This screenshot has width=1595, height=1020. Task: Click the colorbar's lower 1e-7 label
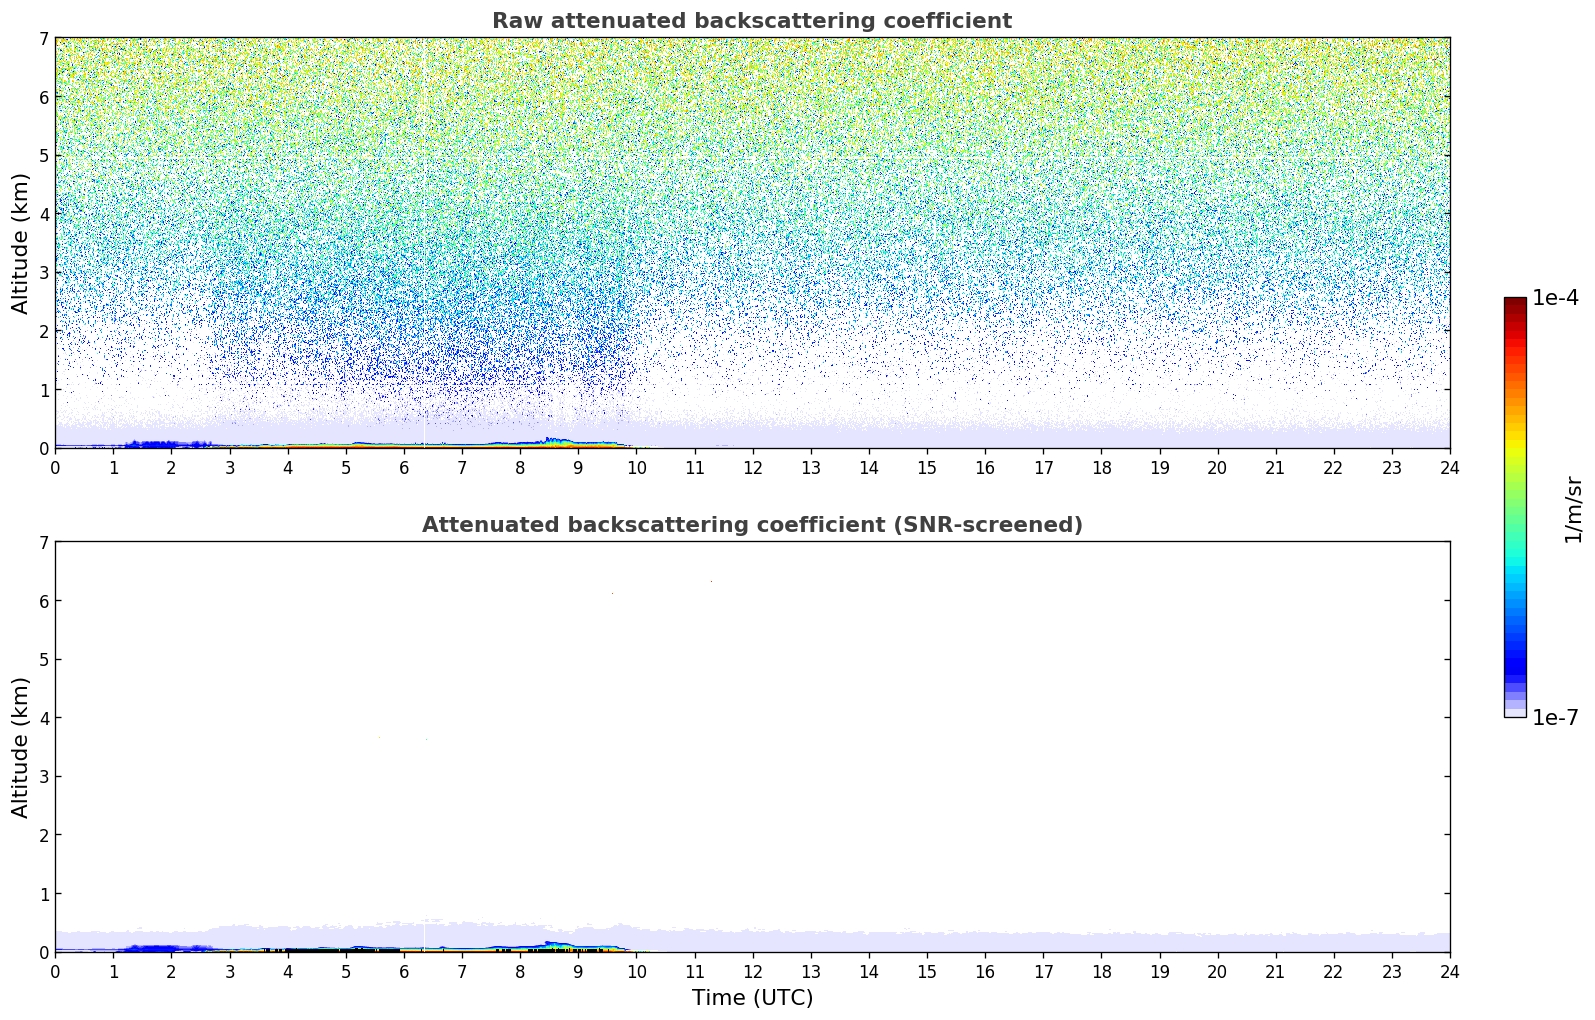[1555, 717]
